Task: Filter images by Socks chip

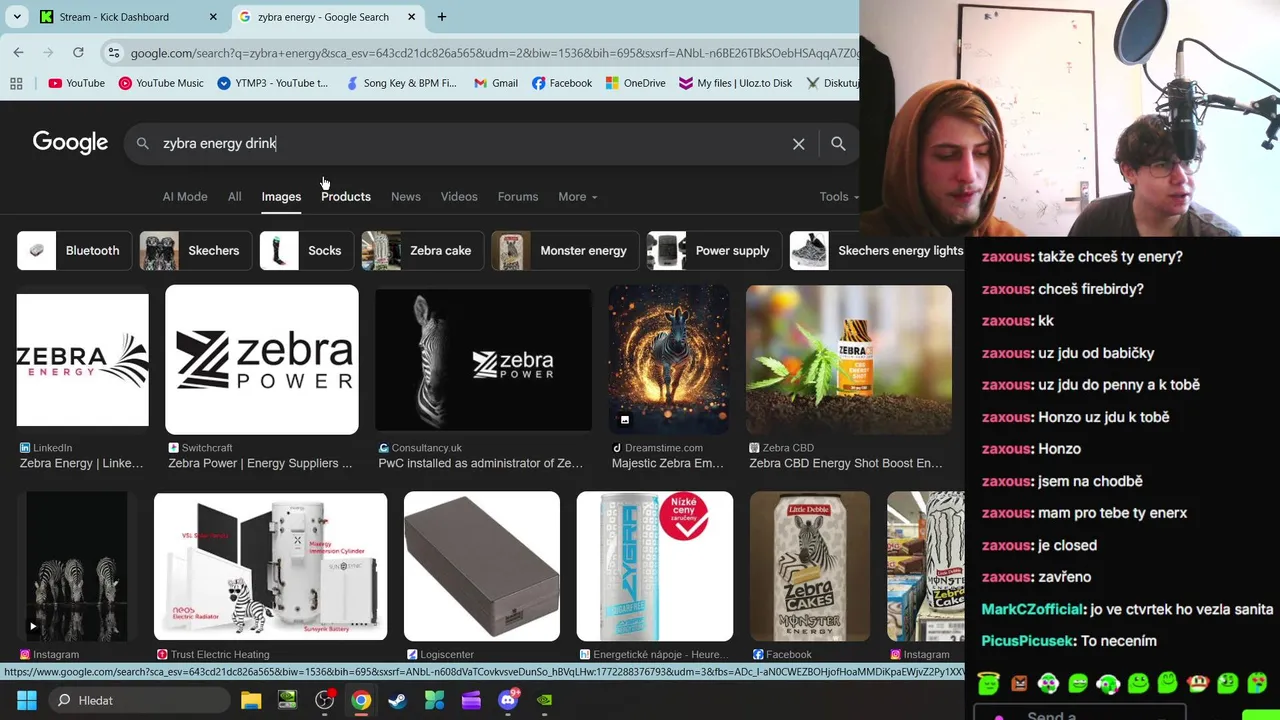Action: click(306, 251)
